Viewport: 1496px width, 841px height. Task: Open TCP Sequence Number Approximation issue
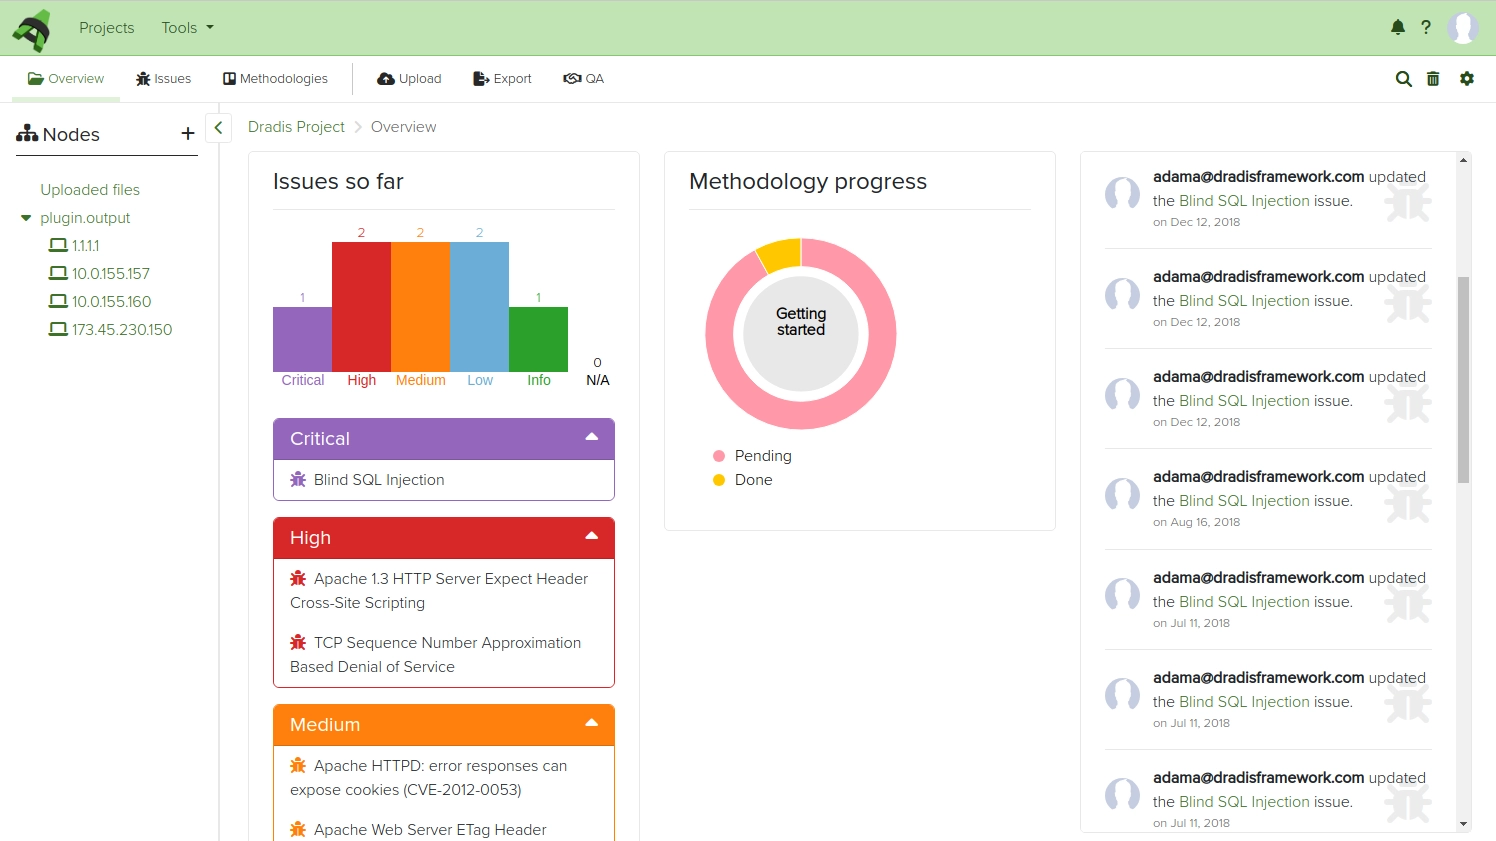[436, 655]
